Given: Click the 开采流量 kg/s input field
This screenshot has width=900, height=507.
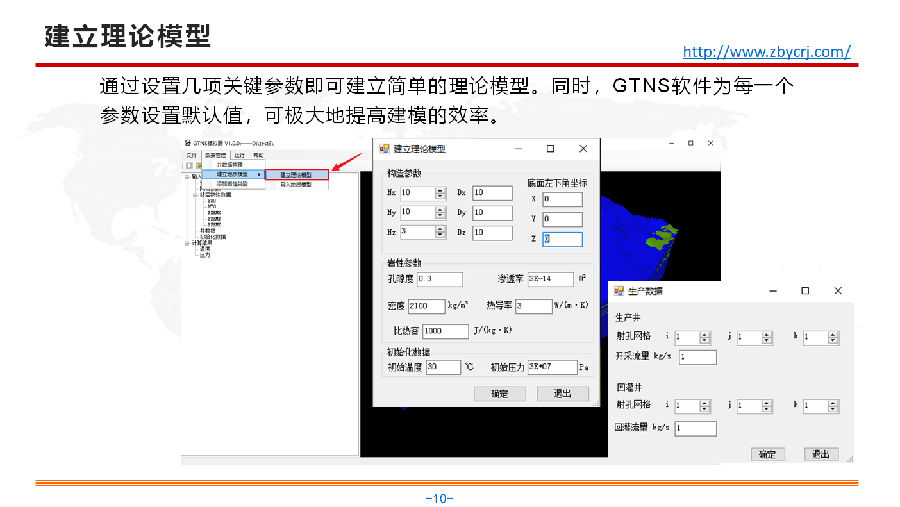Looking at the screenshot, I should (x=697, y=357).
